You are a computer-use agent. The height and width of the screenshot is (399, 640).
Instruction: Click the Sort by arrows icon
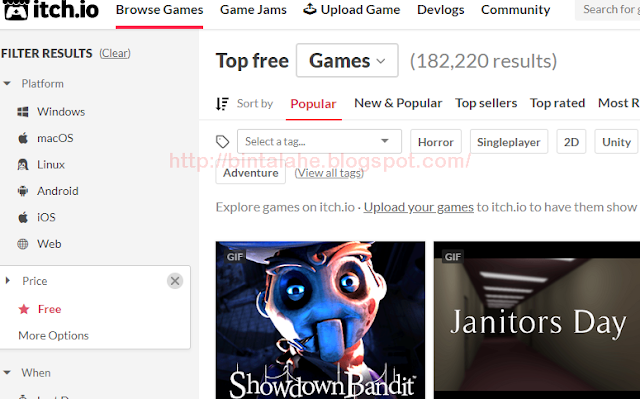[222, 104]
